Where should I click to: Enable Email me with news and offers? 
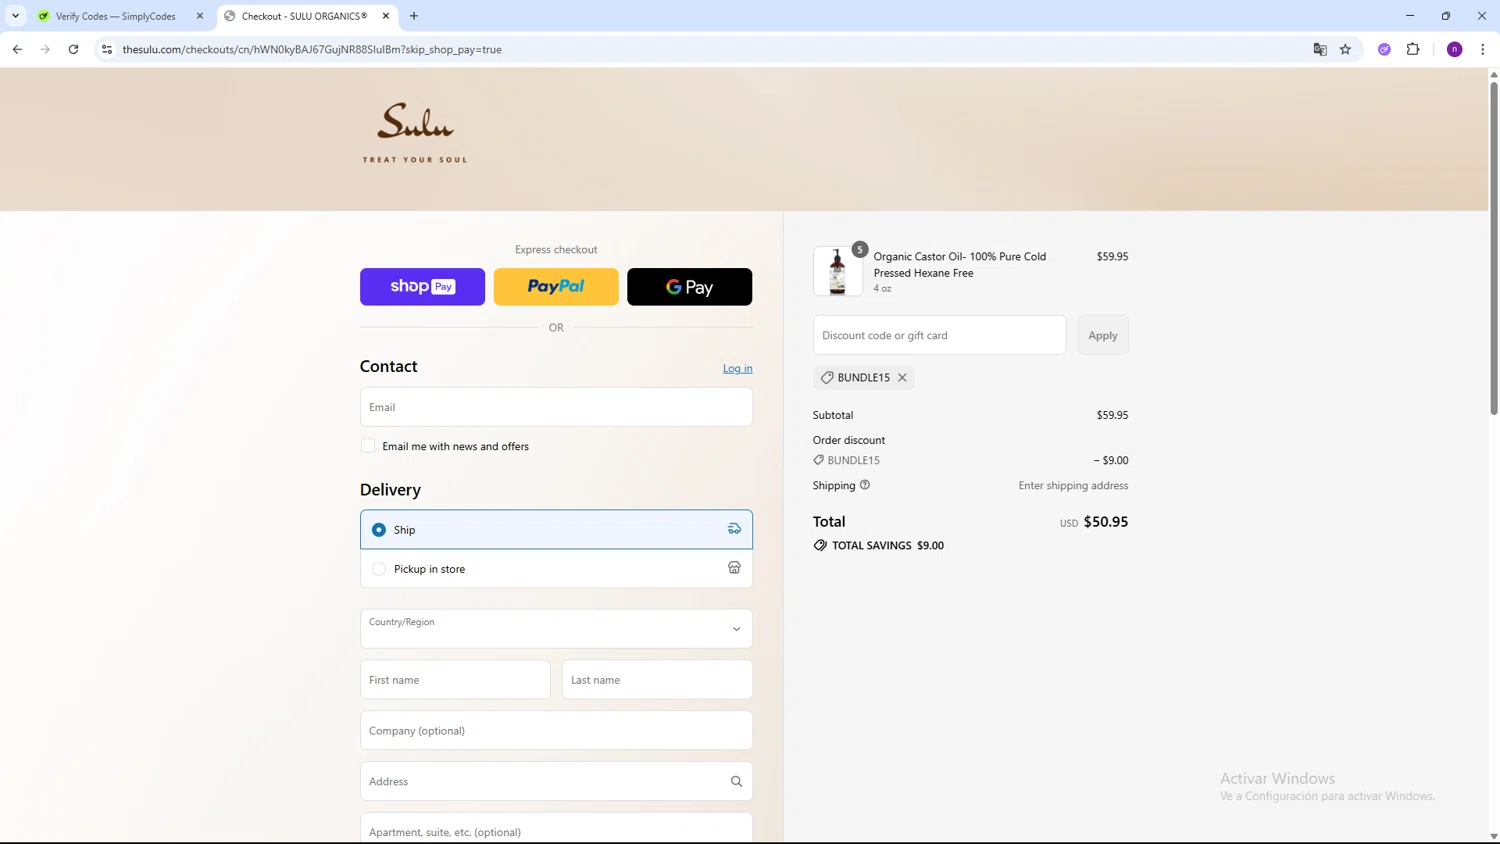368,446
